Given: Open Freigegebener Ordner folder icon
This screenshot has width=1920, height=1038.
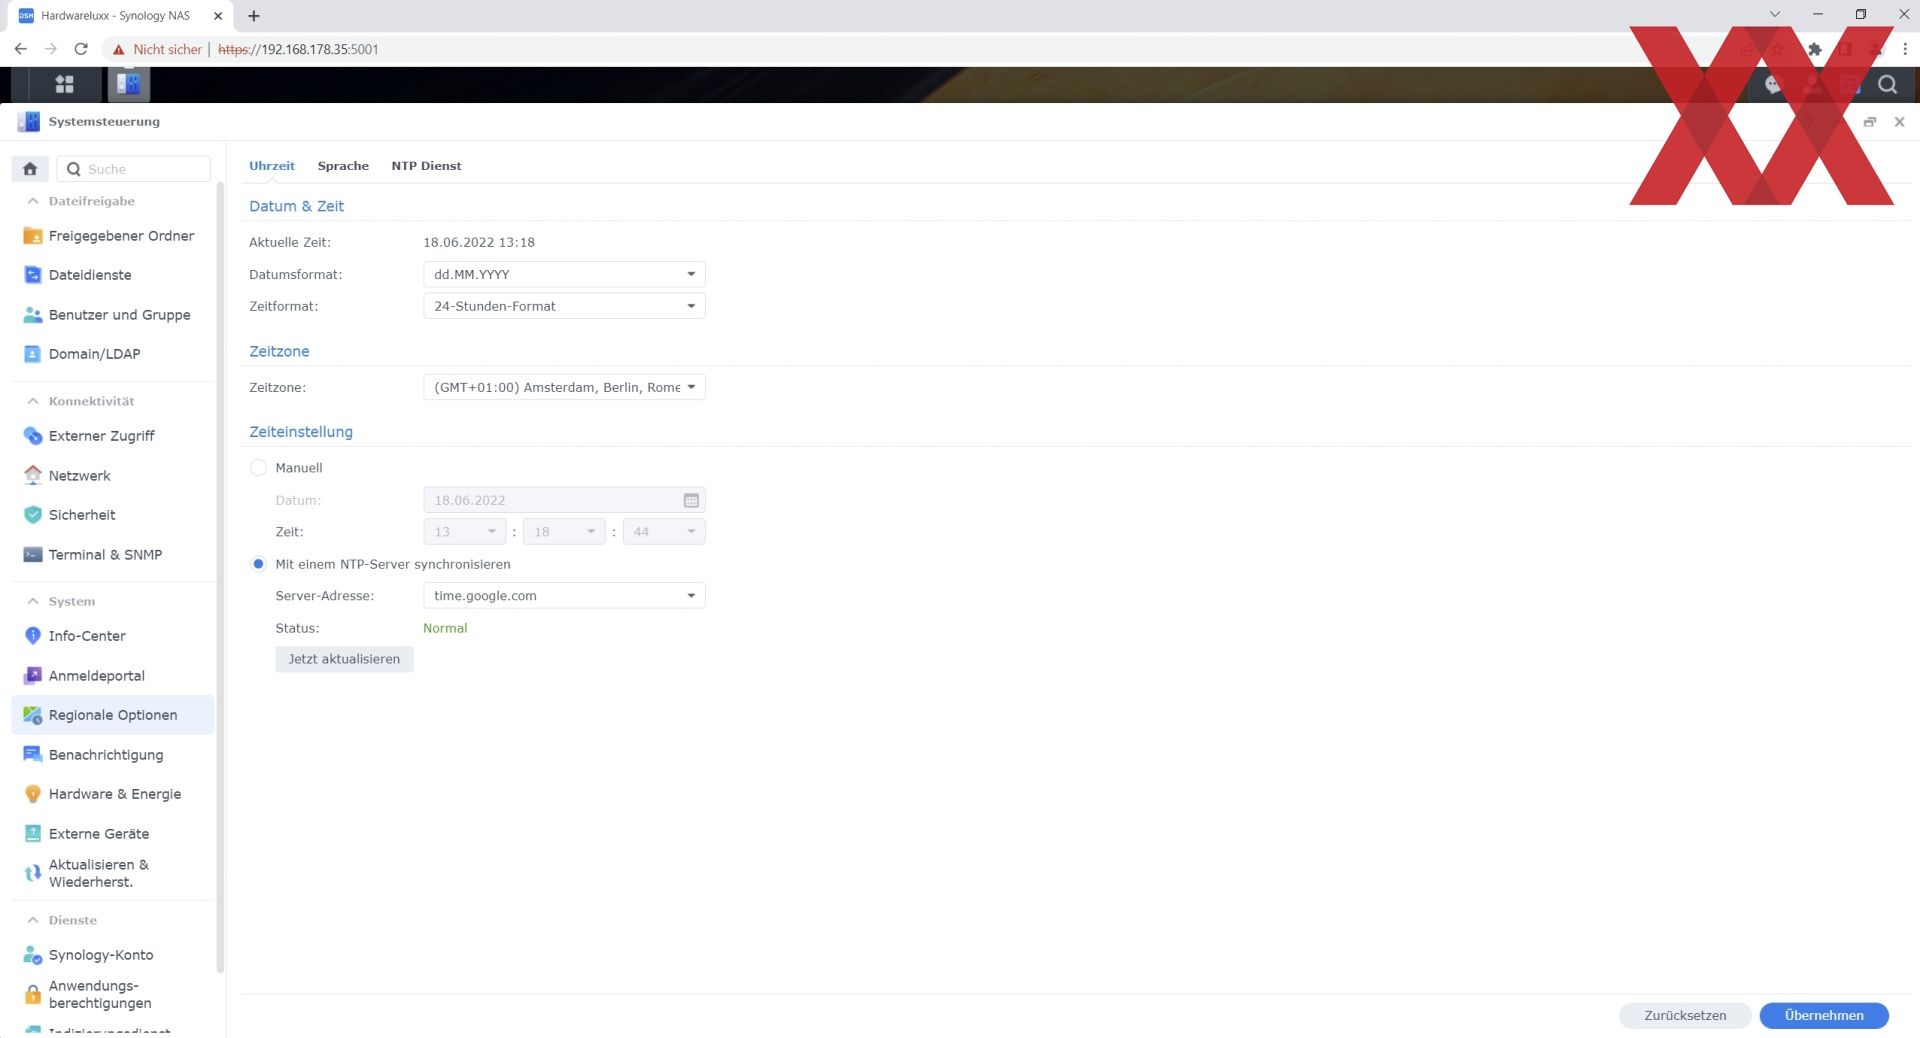Looking at the screenshot, I should (33, 236).
